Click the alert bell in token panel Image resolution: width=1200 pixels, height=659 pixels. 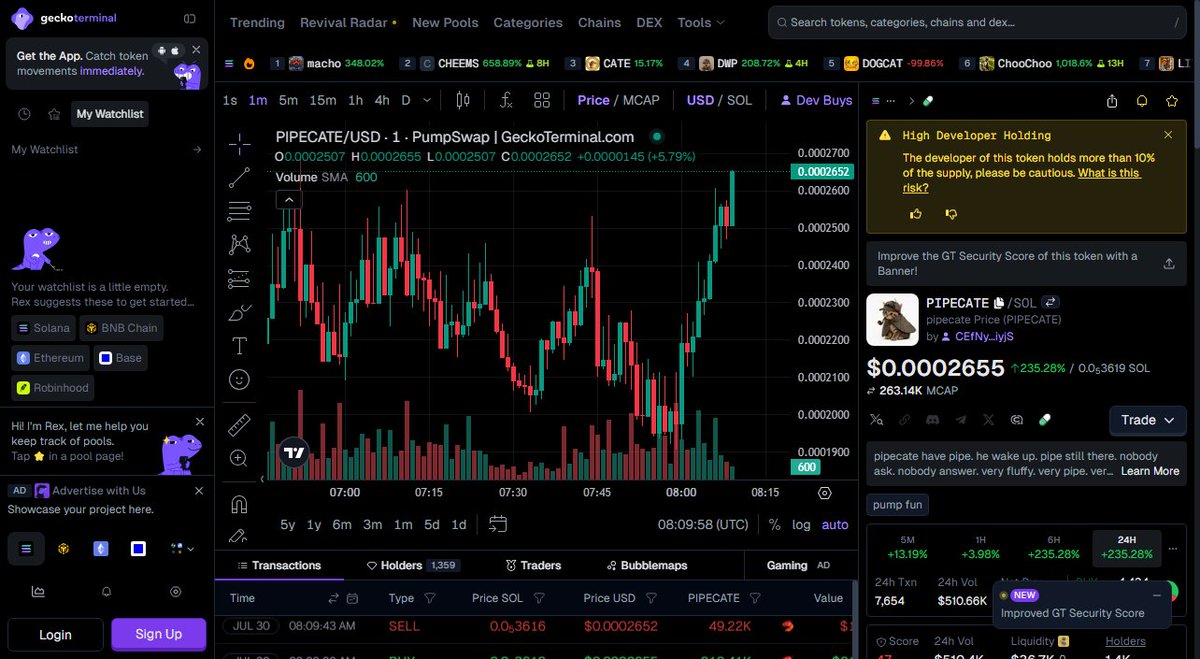[1142, 101]
